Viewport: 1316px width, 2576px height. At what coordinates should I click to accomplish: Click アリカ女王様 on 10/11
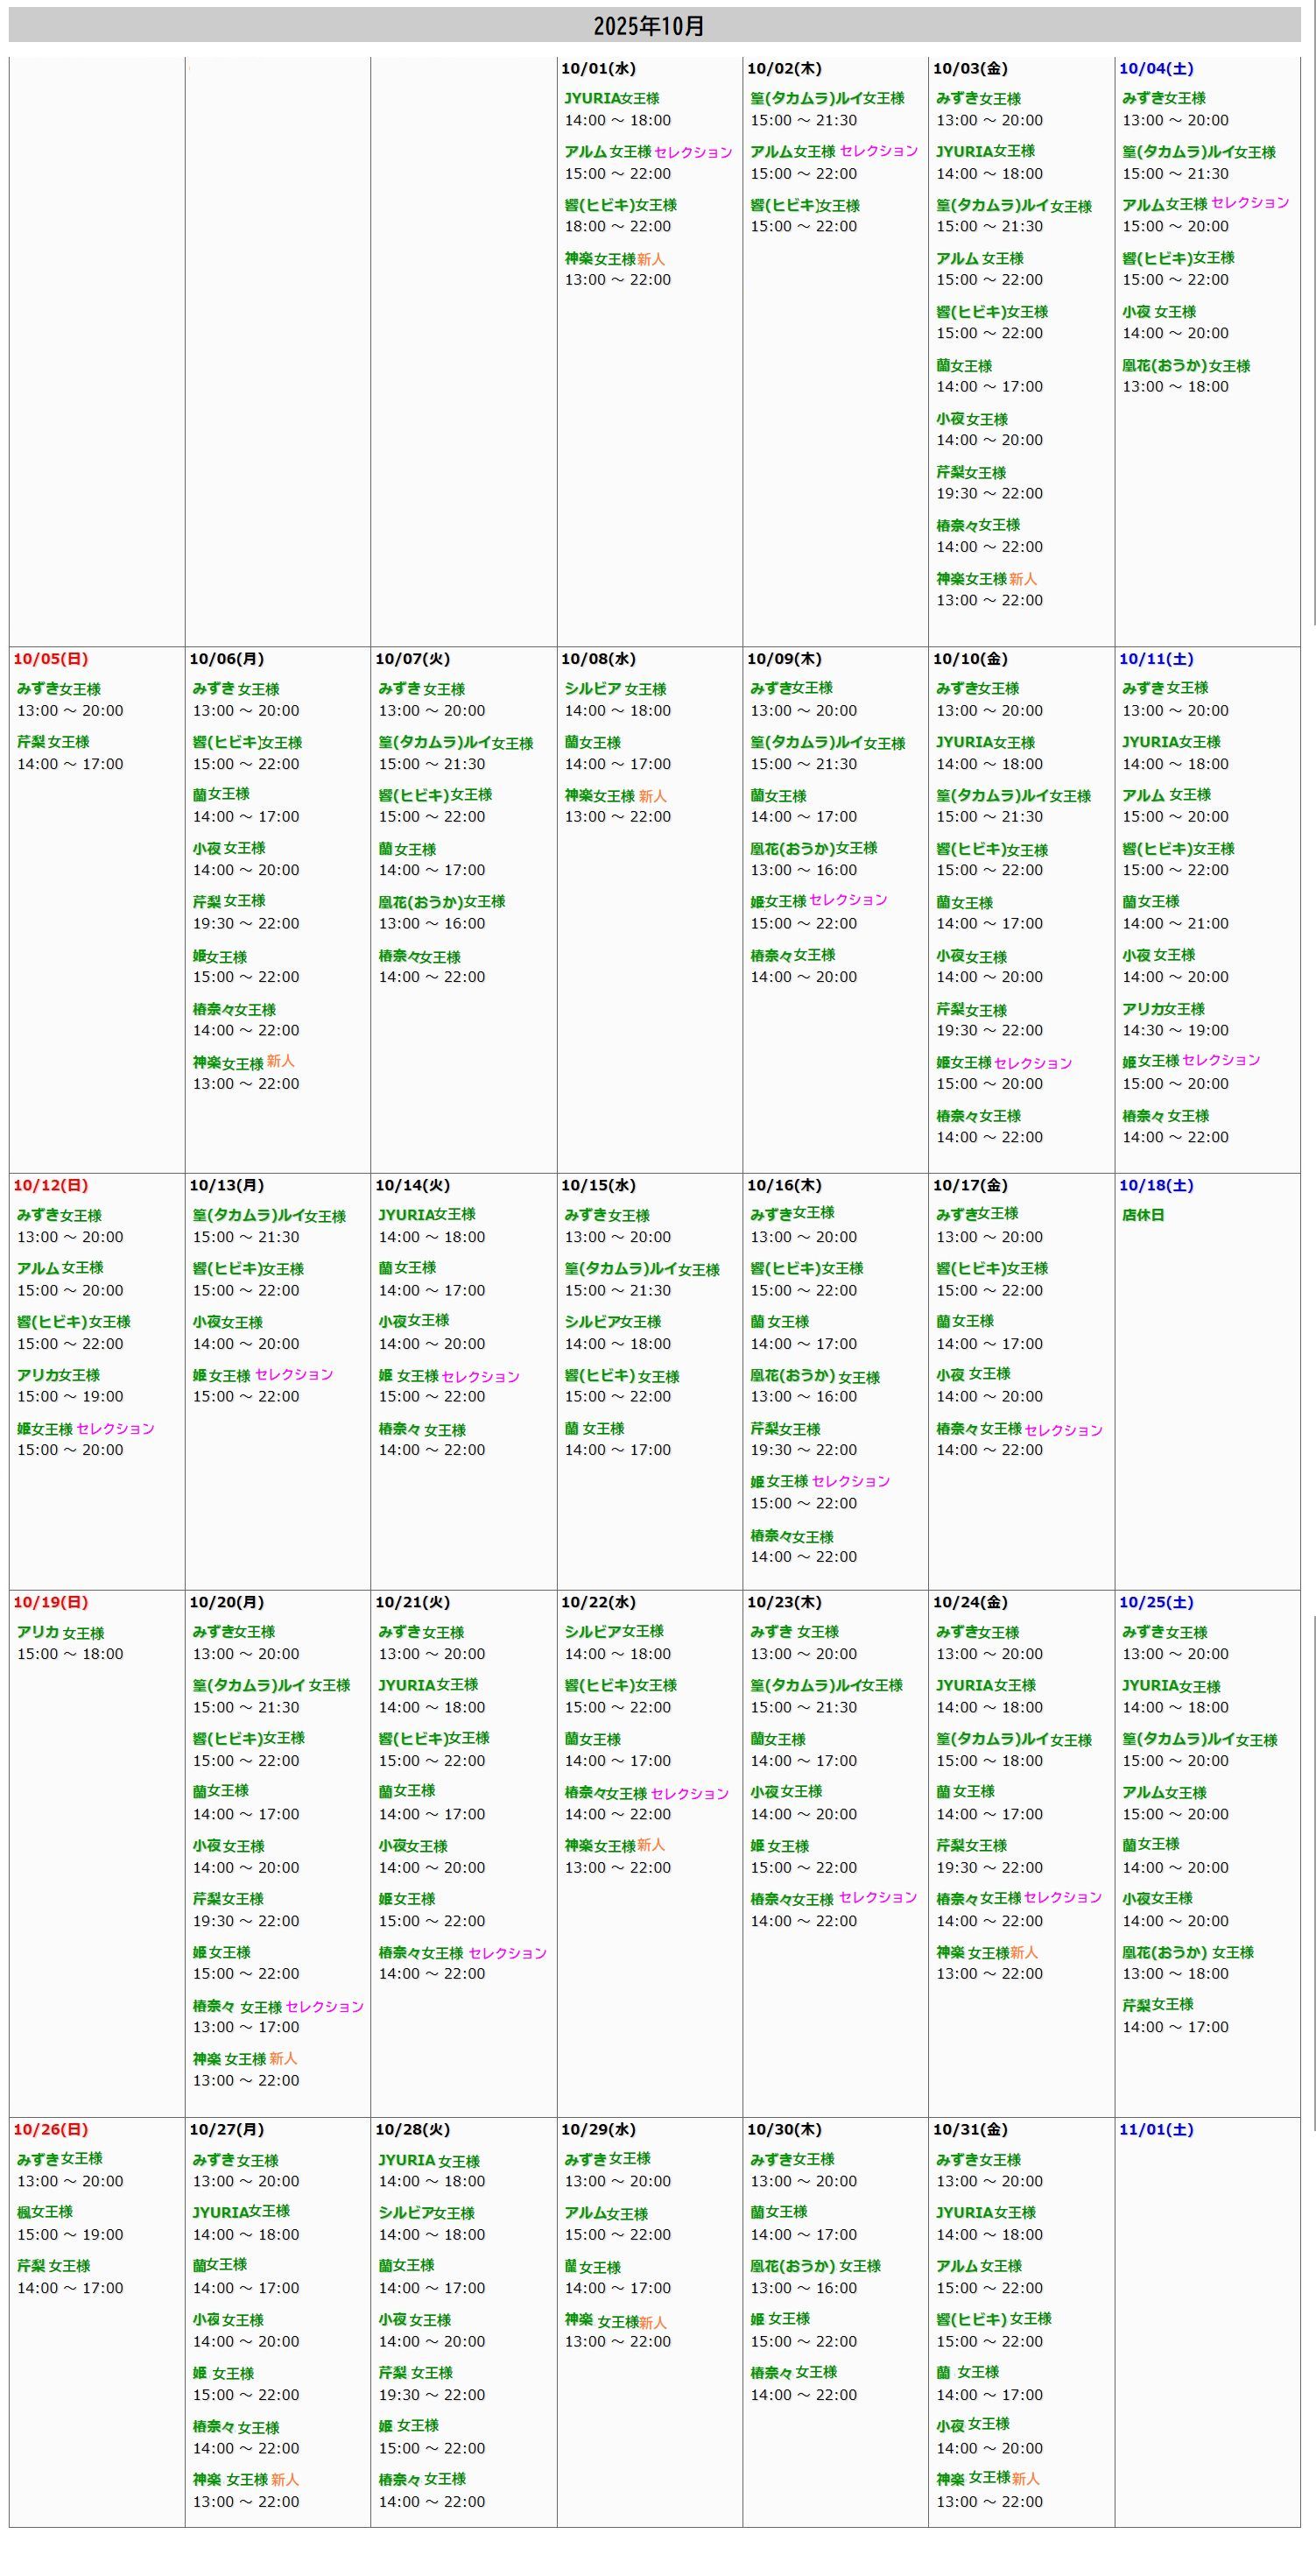(1162, 1009)
